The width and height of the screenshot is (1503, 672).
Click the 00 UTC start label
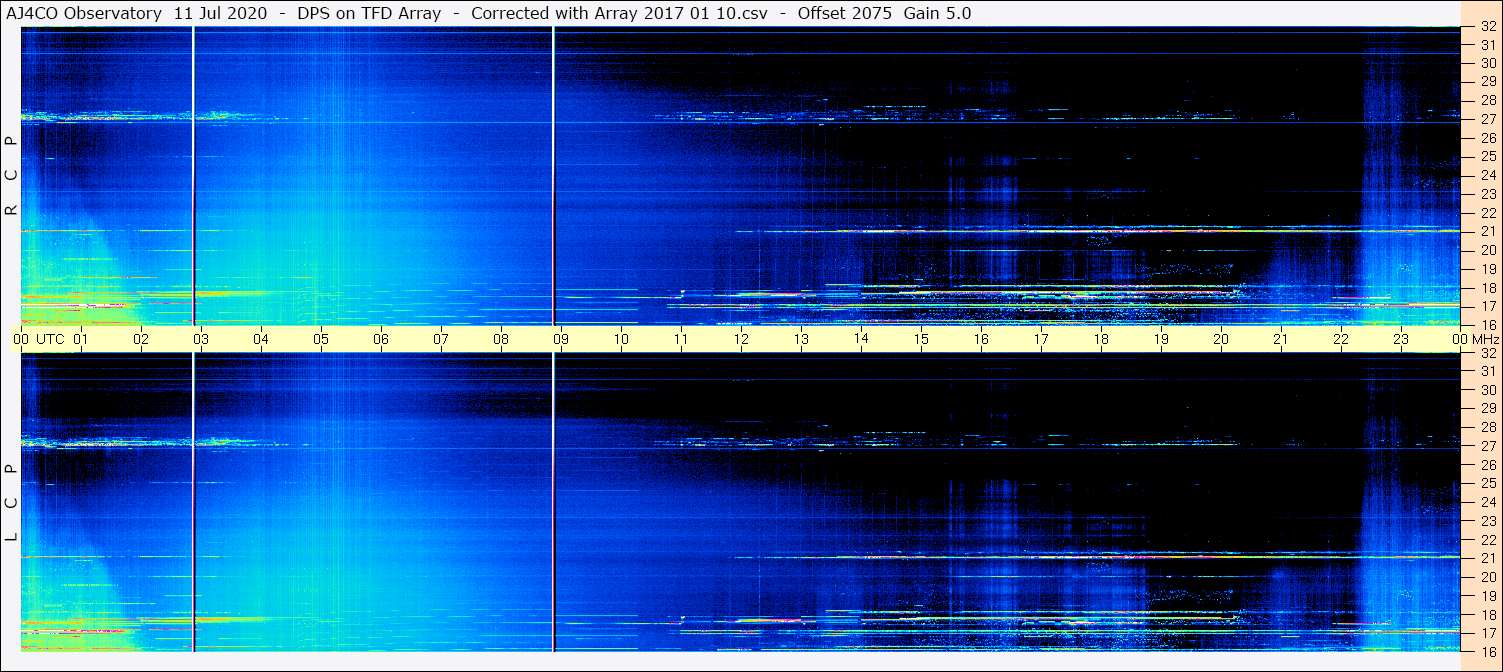(38, 339)
